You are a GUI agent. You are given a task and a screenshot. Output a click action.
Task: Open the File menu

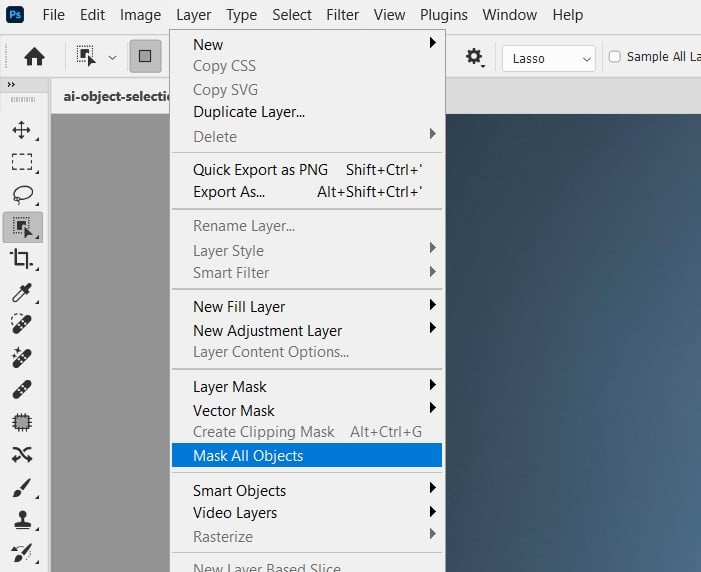tap(54, 15)
